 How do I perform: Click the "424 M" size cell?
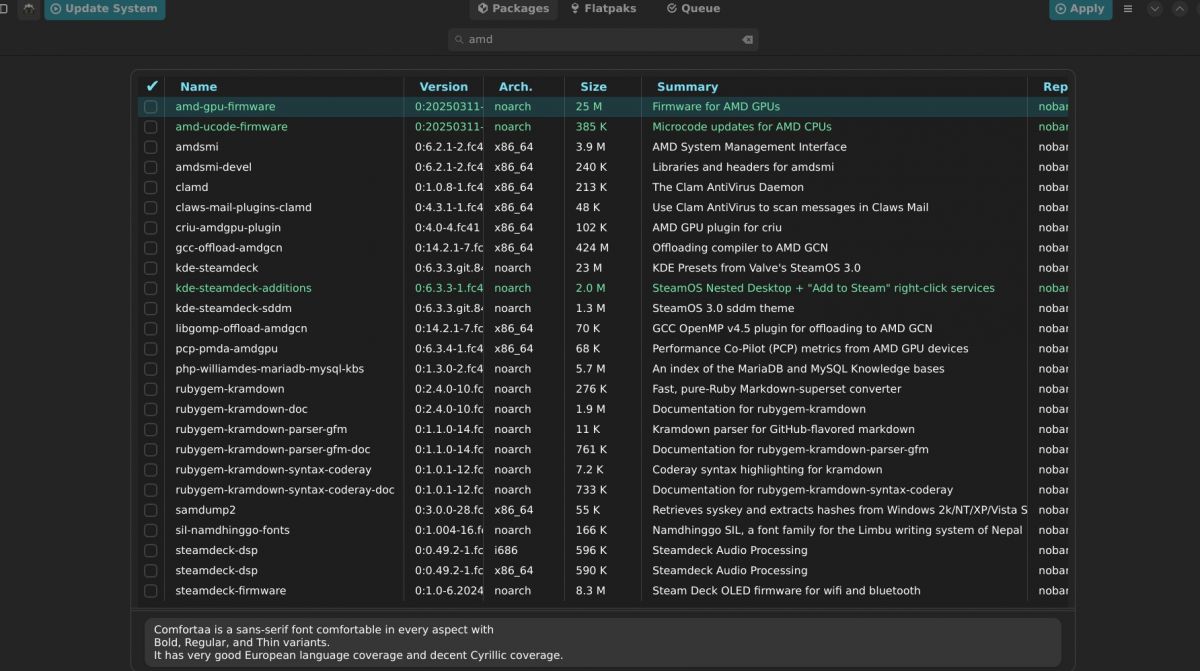coord(592,248)
